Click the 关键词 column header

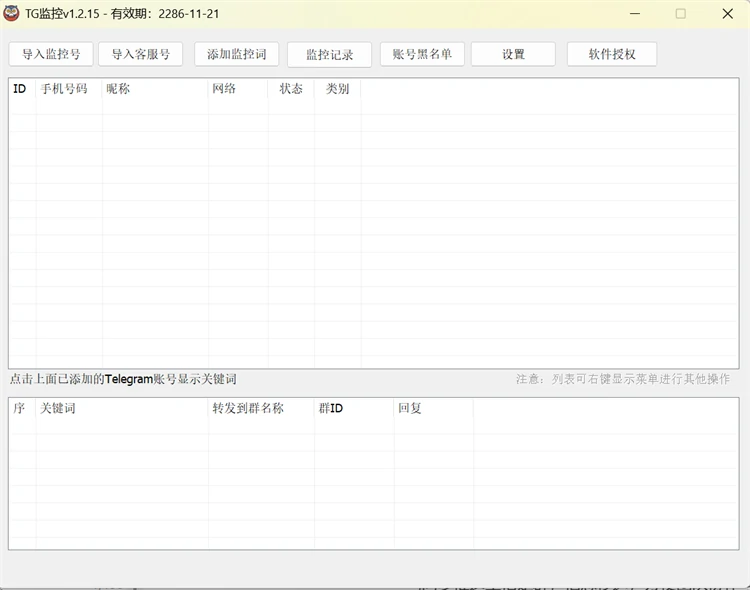(x=122, y=408)
